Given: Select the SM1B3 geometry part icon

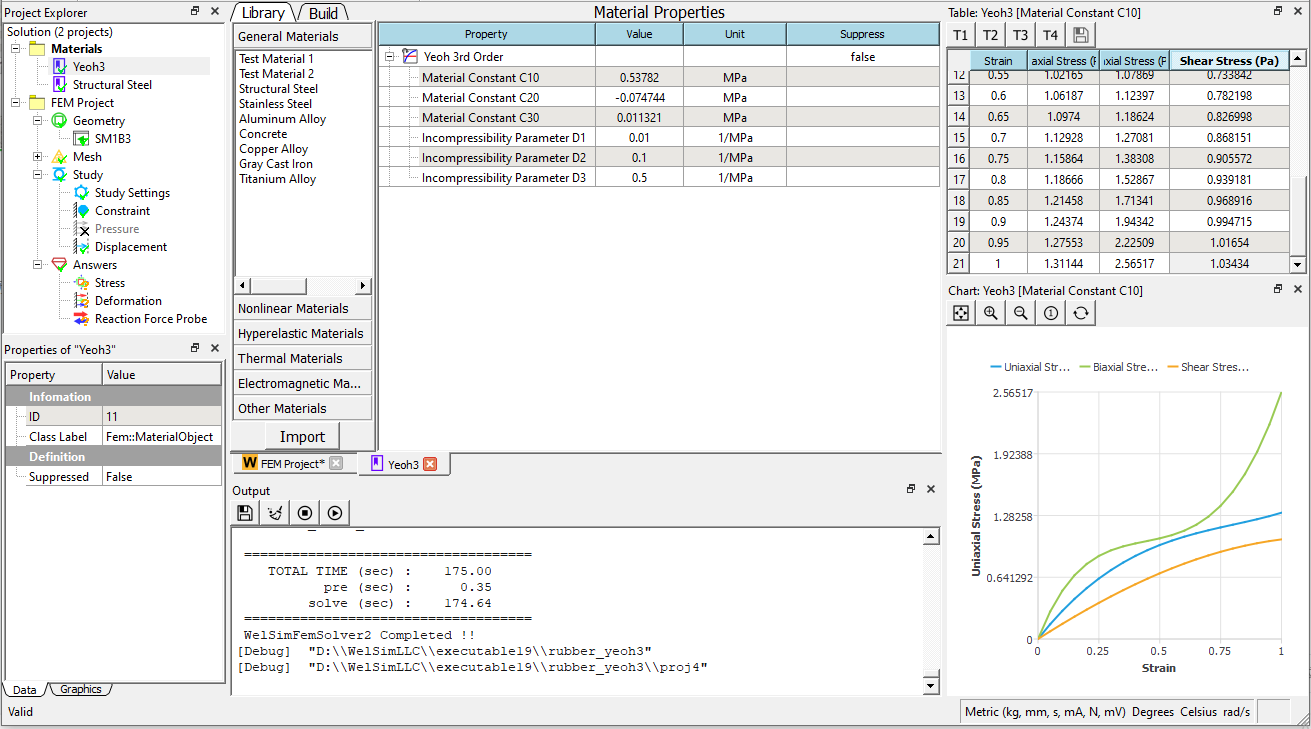Looking at the screenshot, I should tap(82, 139).
